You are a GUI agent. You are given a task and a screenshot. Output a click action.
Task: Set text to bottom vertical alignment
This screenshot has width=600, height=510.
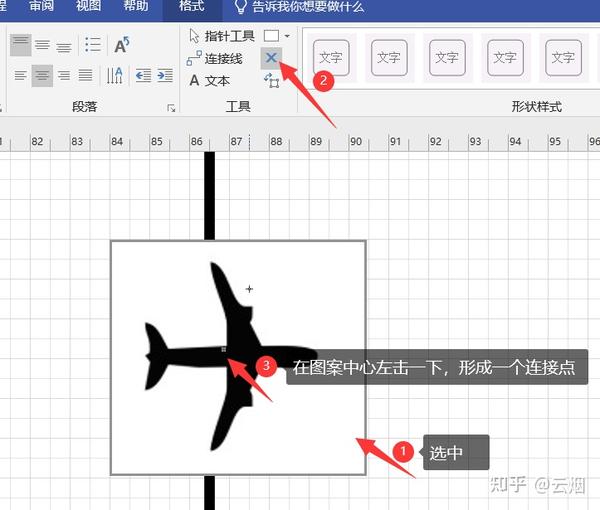click(x=64, y=47)
